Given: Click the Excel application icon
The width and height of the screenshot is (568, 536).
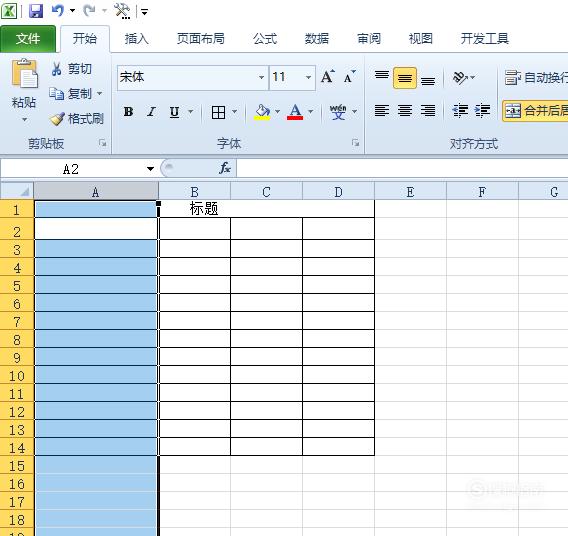Looking at the screenshot, I should pyautogui.click(x=9, y=11).
